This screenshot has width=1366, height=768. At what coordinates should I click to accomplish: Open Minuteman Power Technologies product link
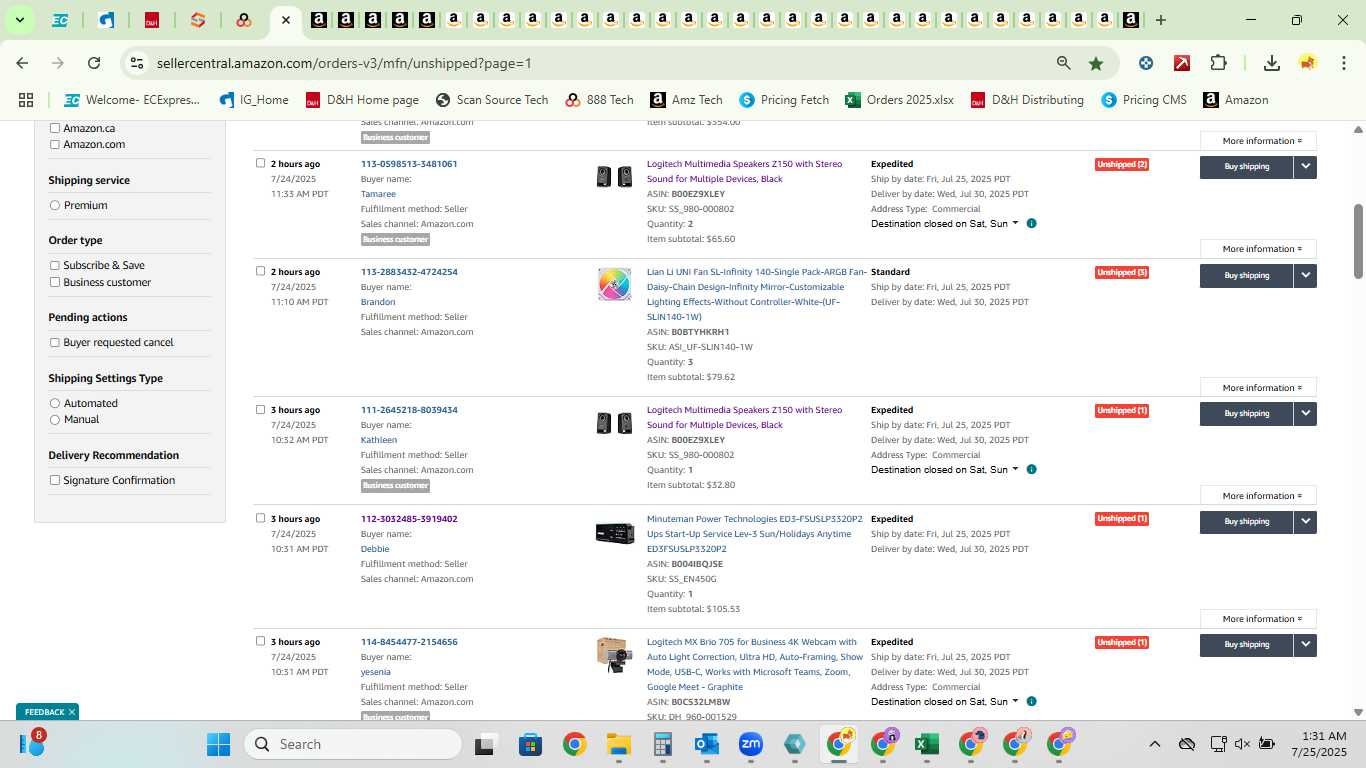pyautogui.click(x=755, y=534)
